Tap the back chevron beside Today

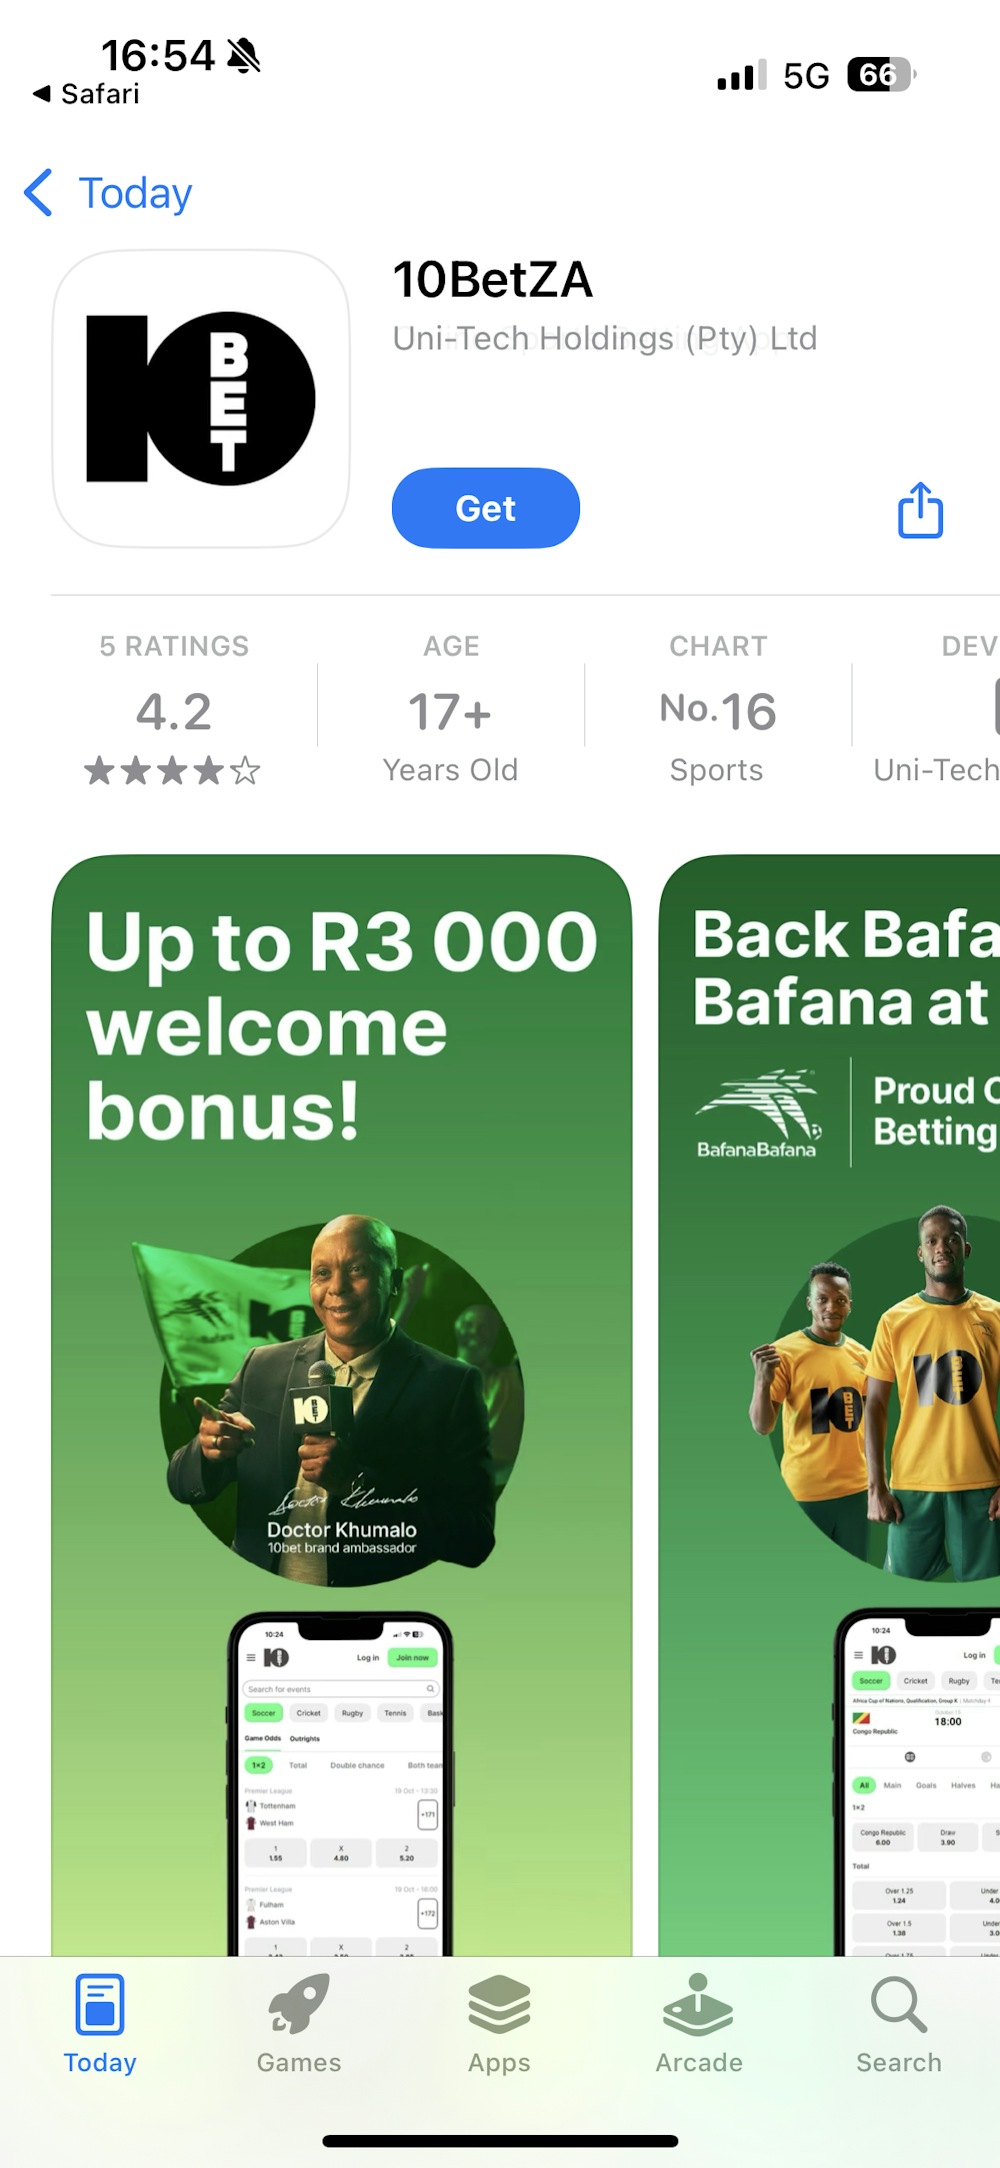pyautogui.click(x=37, y=192)
